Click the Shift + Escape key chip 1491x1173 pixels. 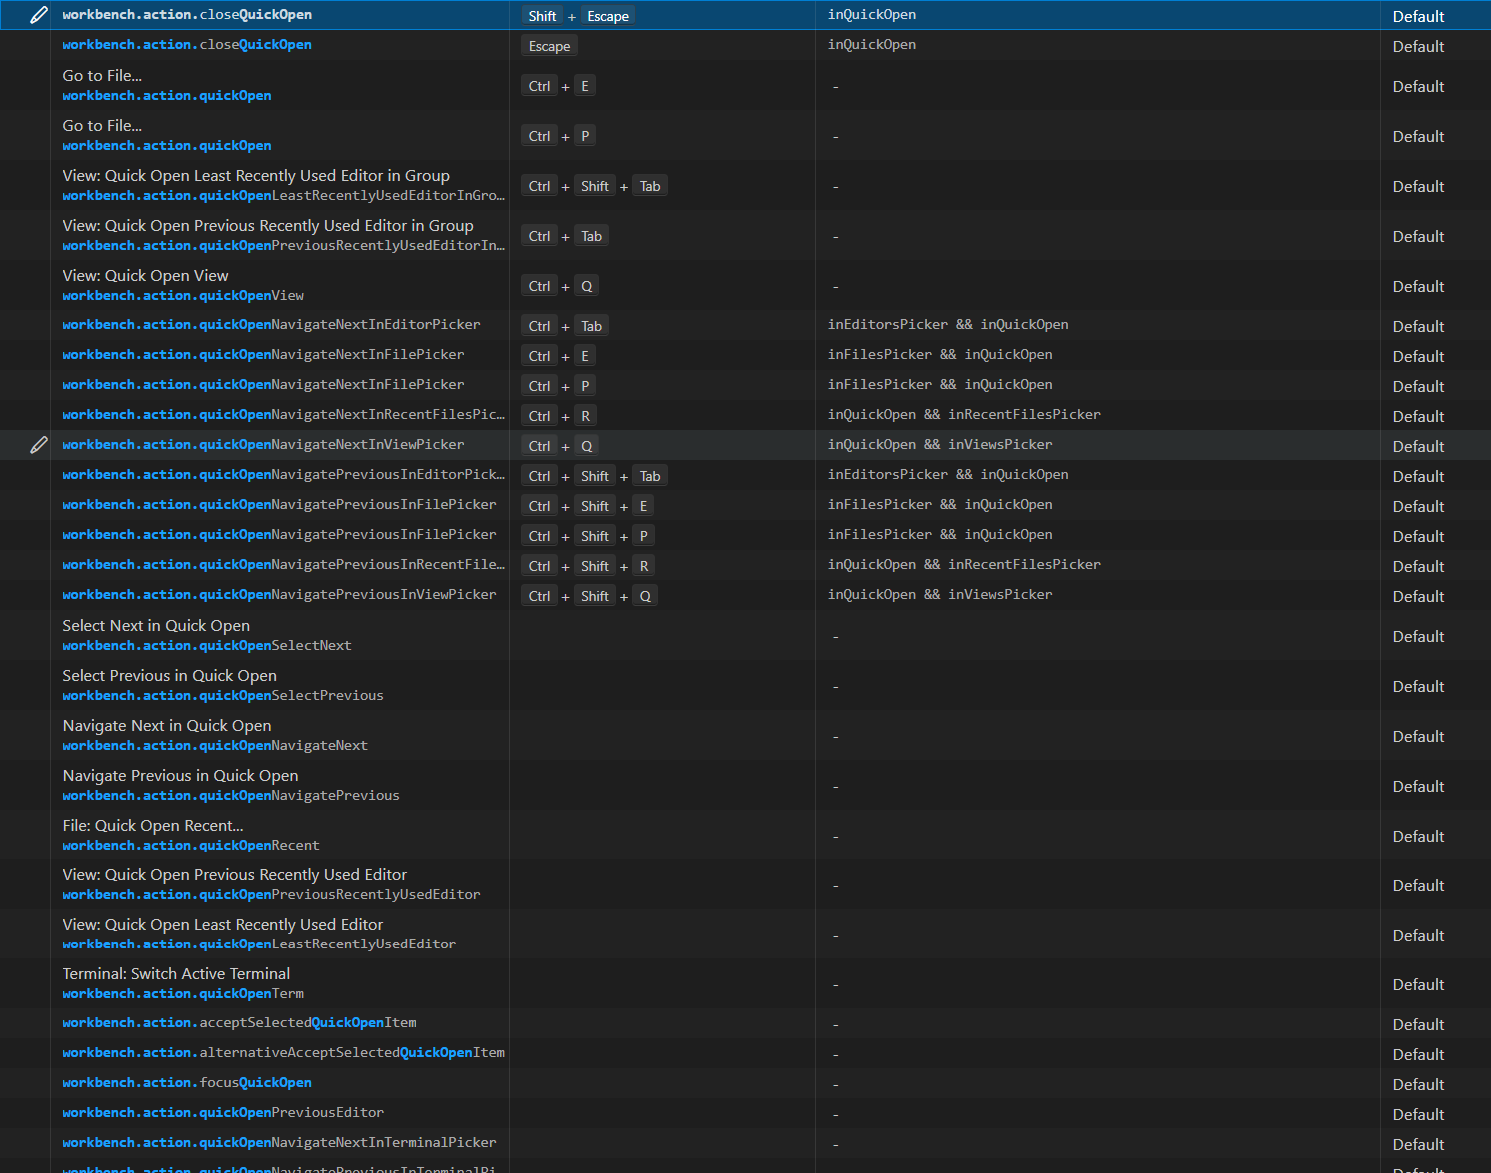click(x=580, y=15)
